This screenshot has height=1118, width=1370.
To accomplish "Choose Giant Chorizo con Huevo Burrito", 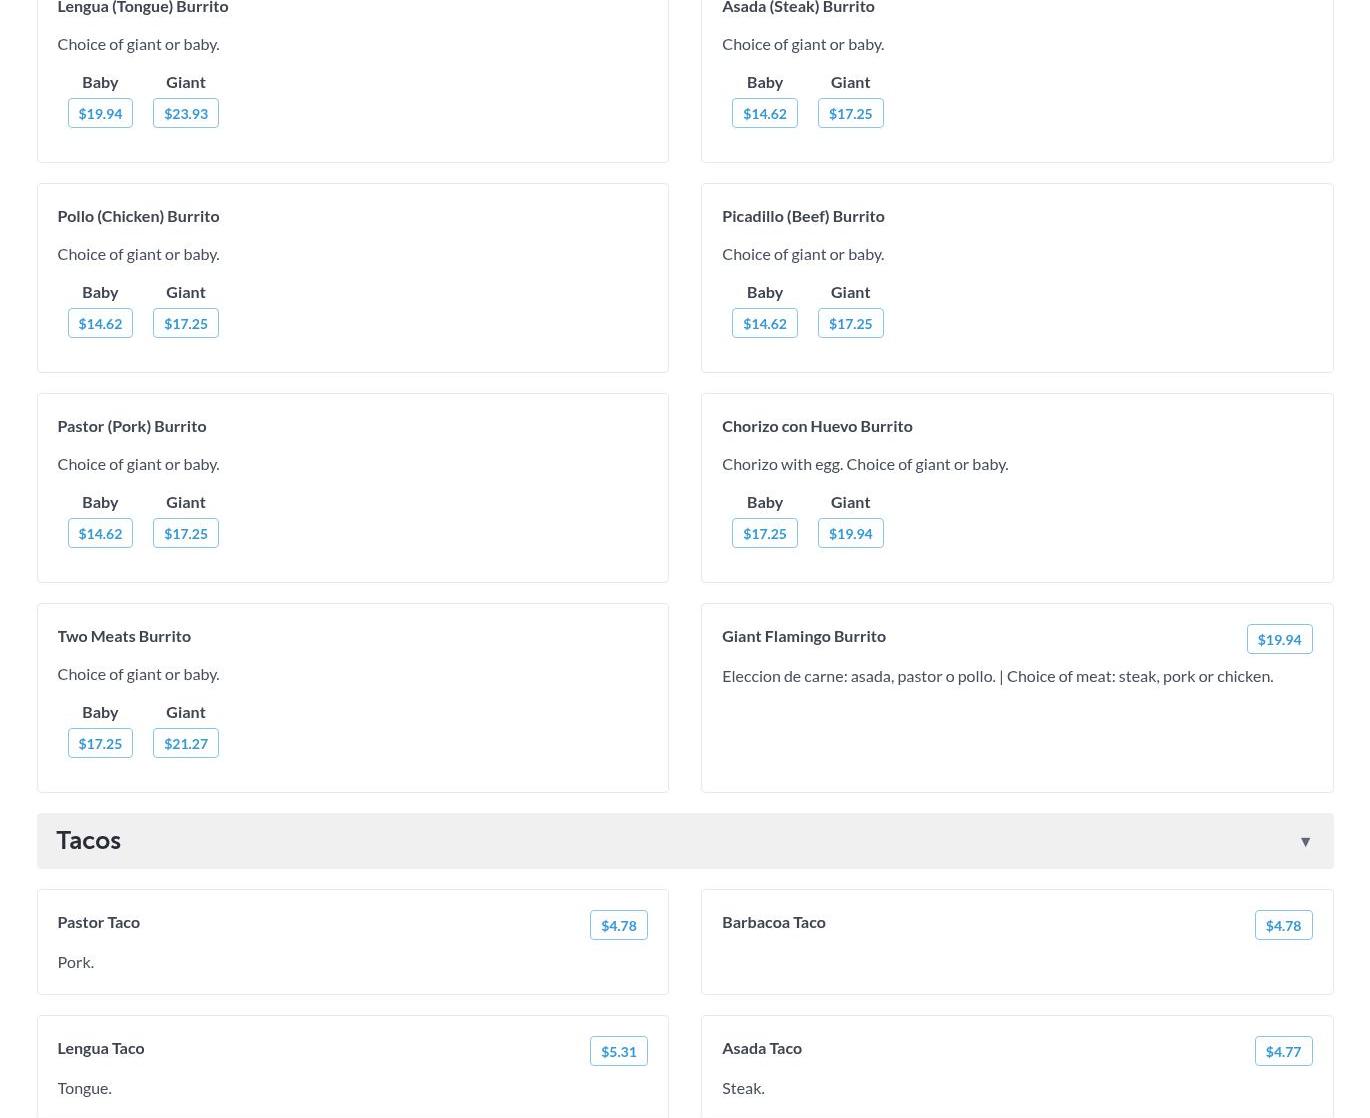I will 850,533.
